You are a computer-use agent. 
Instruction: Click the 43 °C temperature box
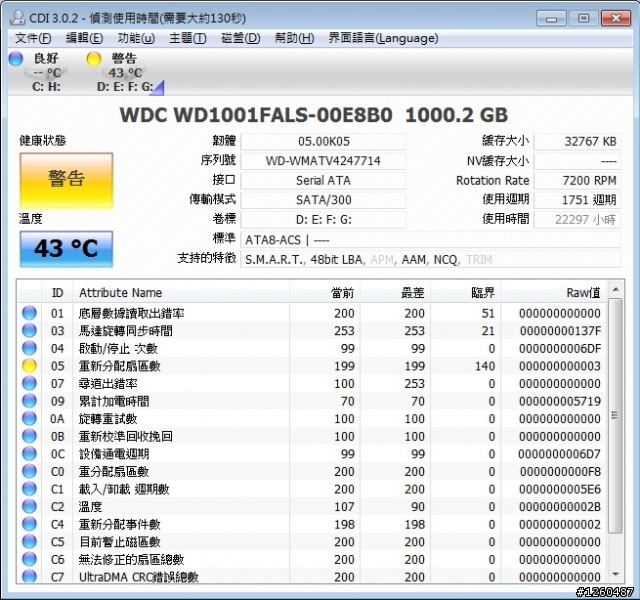[x=66, y=249]
